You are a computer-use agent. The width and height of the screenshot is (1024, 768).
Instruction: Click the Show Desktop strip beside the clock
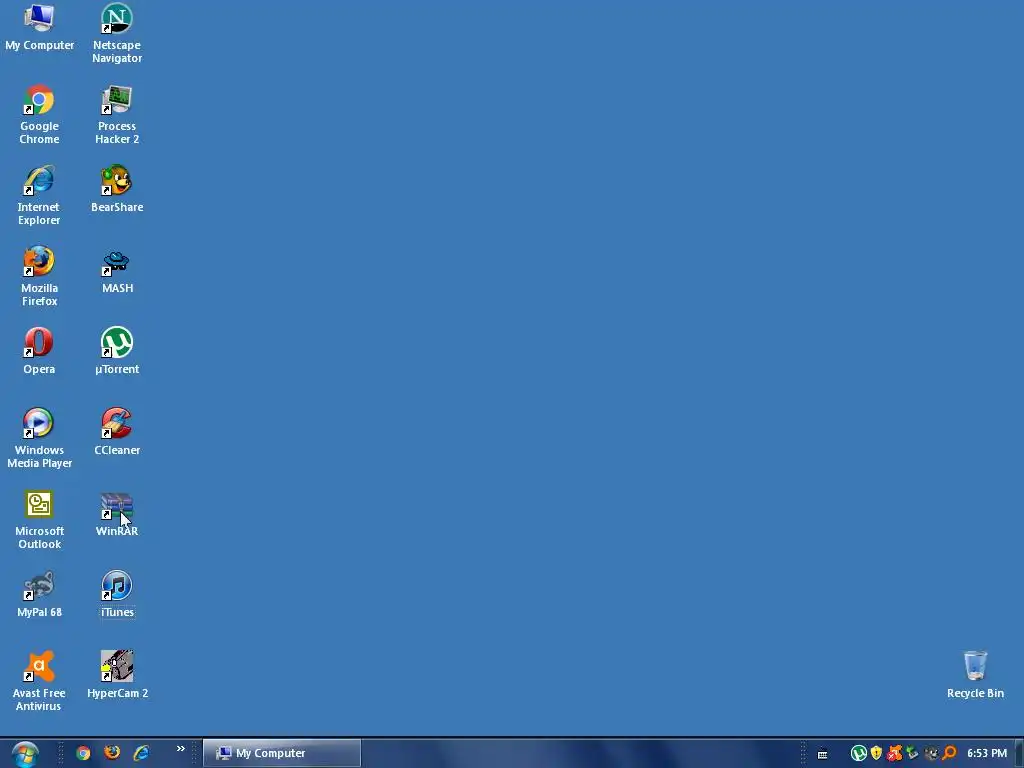click(1019, 754)
